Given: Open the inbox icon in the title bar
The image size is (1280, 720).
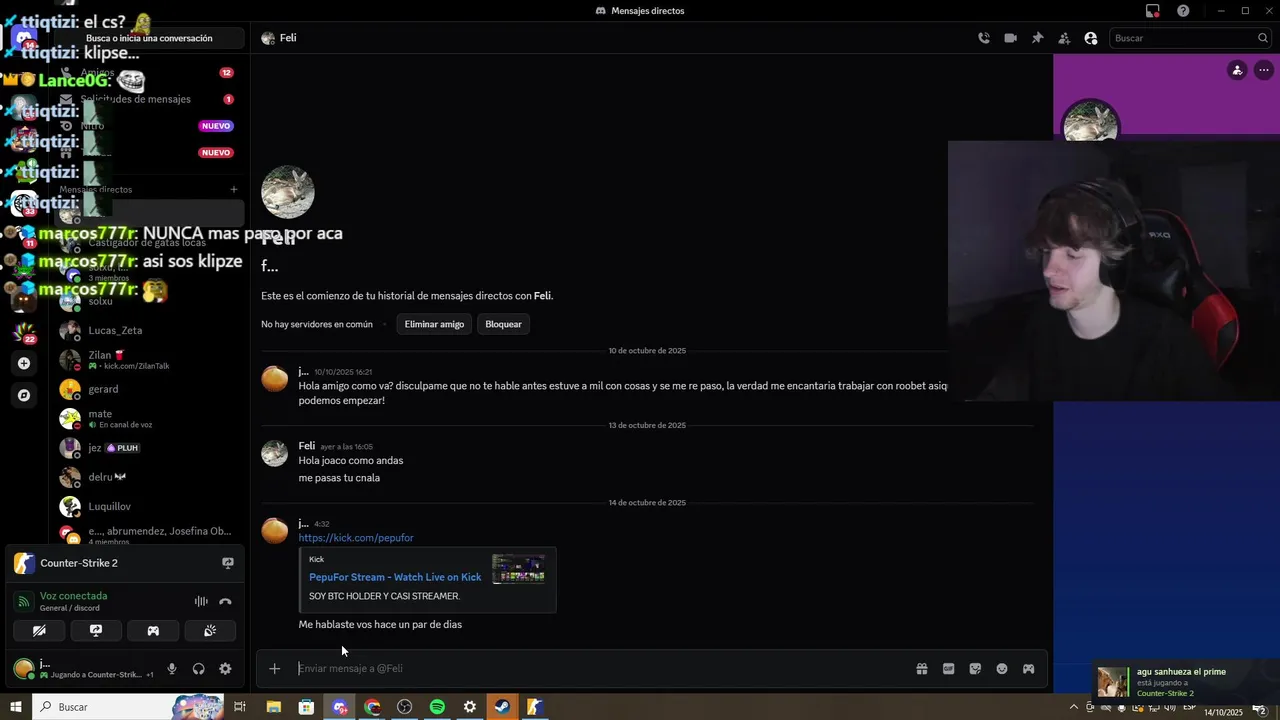Looking at the screenshot, I should coord(1153,11).
